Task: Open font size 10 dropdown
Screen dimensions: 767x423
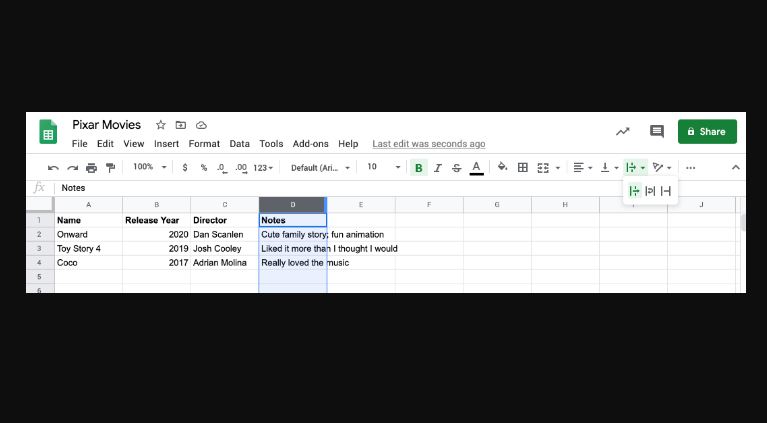Action: point(384,167)
